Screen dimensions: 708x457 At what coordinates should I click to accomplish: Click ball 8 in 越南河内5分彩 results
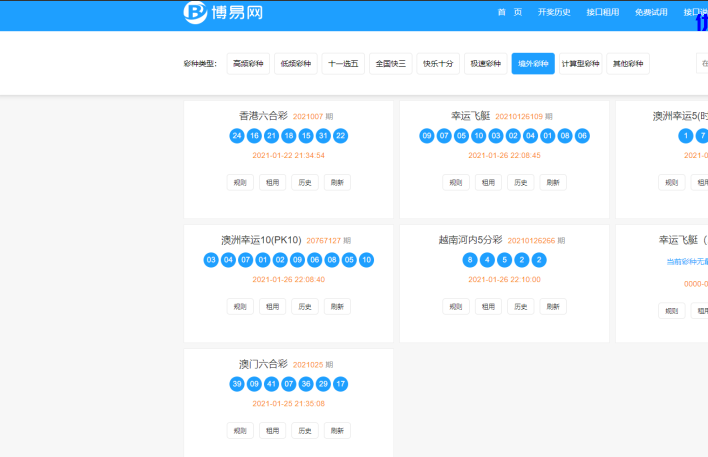[470, 260]
